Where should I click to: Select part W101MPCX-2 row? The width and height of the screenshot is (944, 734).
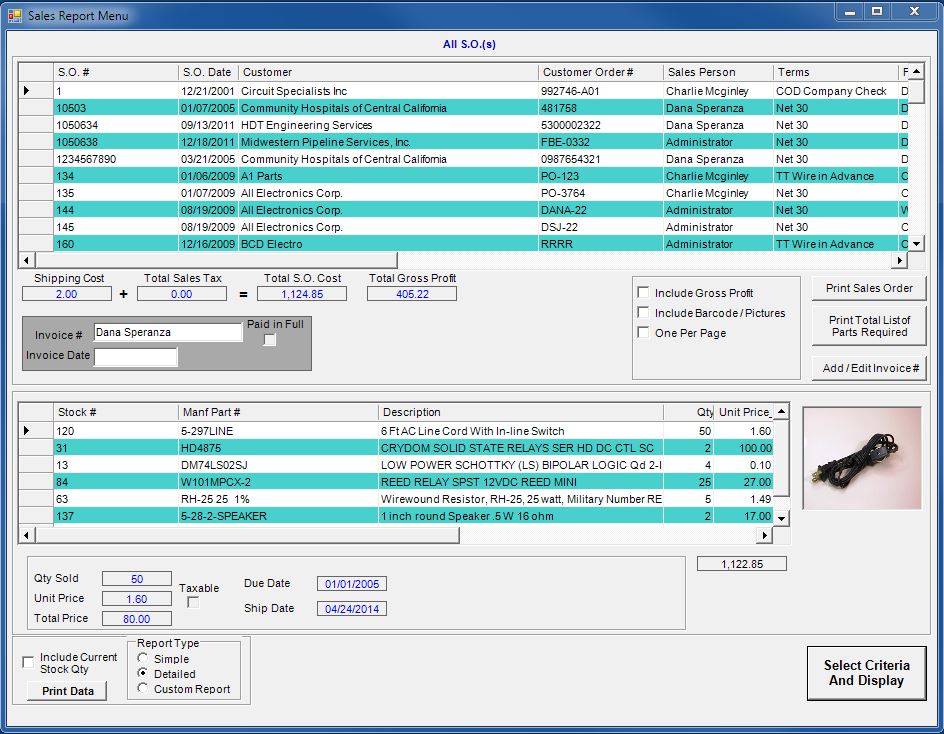(396, 482)
